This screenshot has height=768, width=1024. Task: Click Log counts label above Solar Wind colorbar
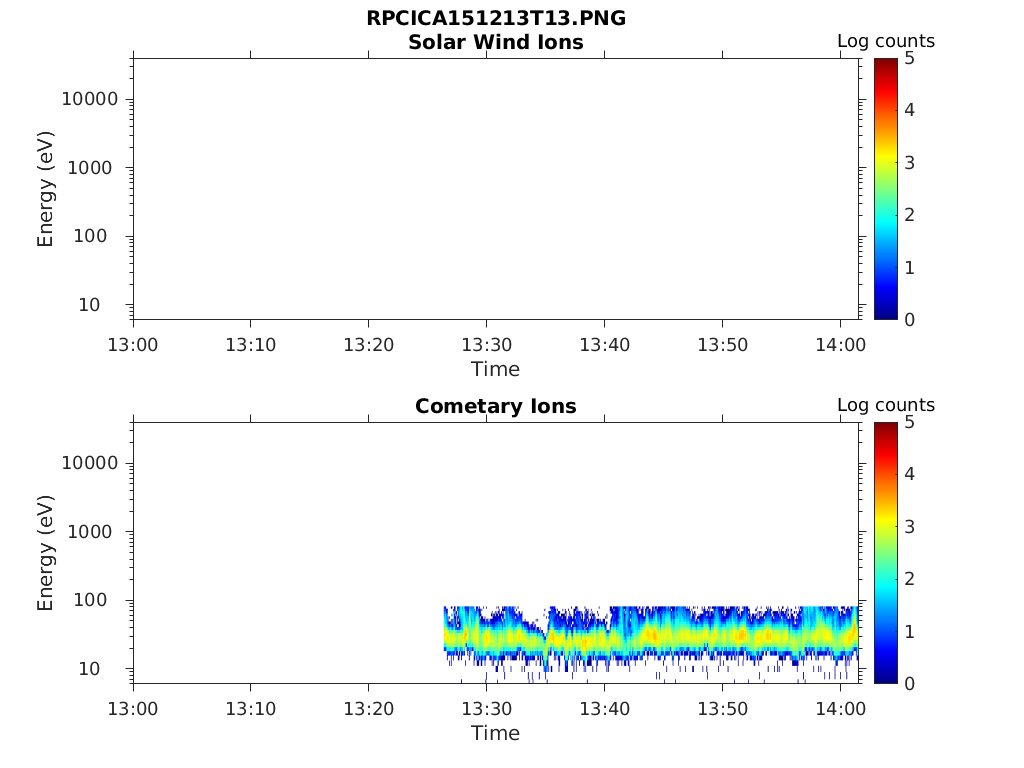(886, 41)
